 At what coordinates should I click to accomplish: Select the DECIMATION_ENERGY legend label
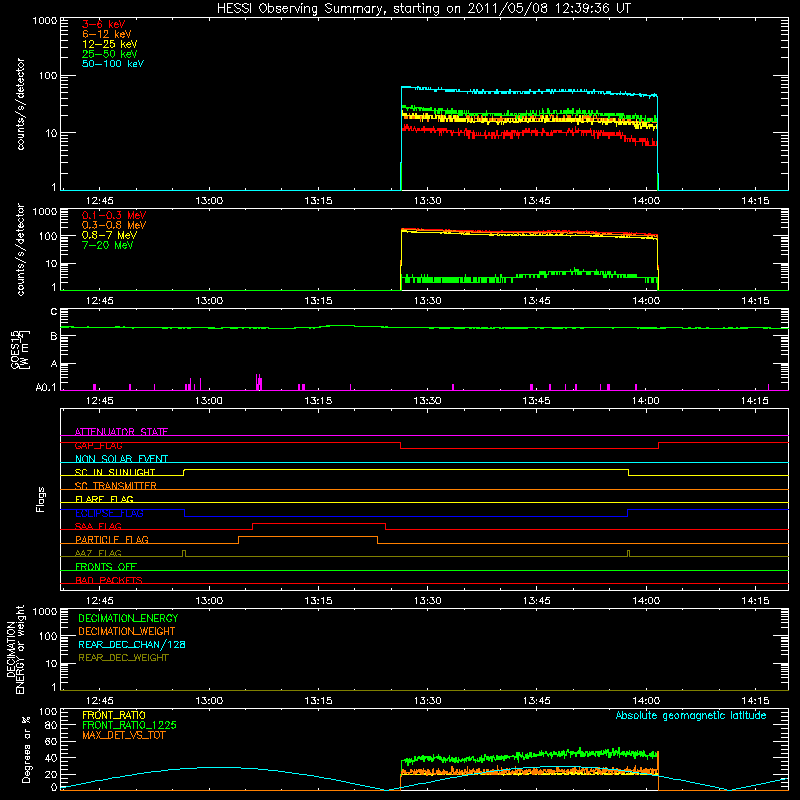pyautogui.click(x=128, y=618)
